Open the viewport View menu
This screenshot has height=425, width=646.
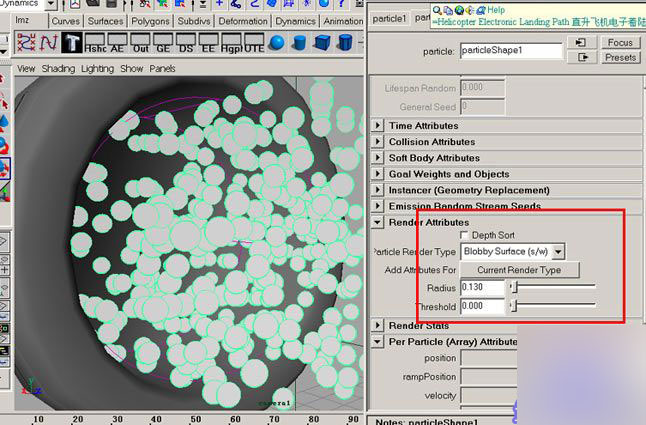pos(26,68)
